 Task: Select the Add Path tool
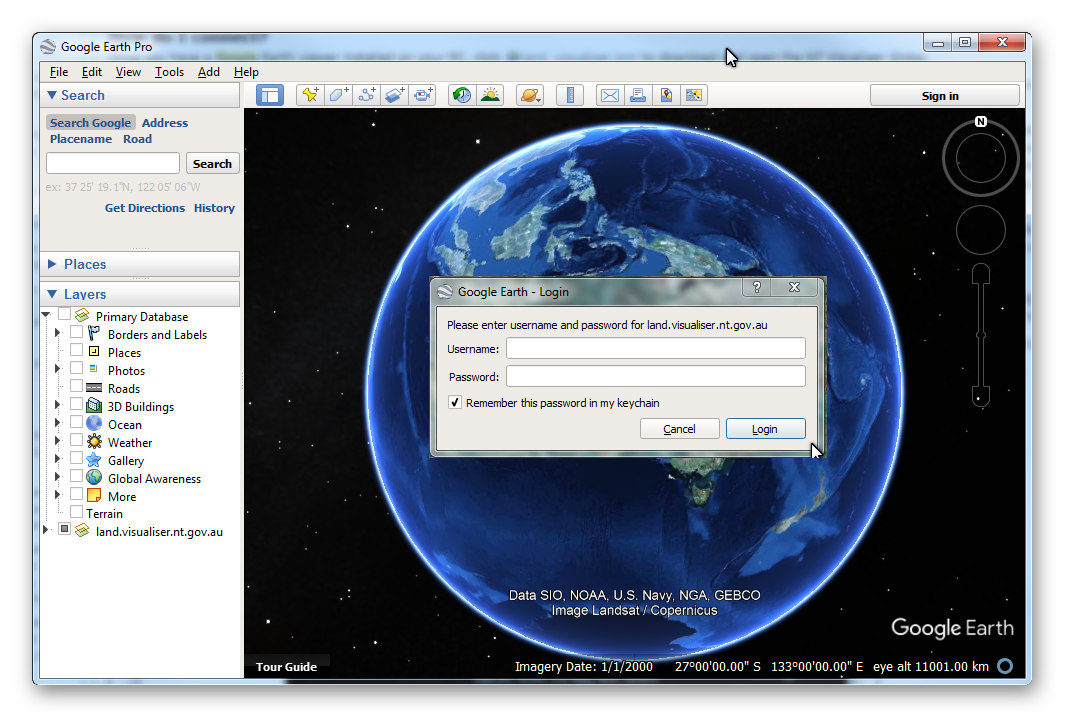[366, 95]
